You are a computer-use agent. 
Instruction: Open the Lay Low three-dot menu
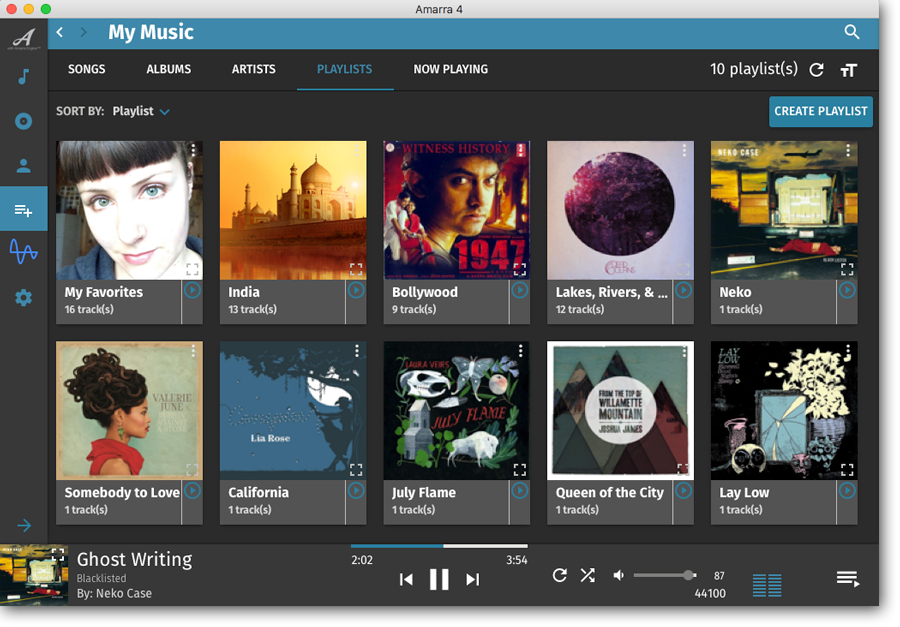tap(848, 350)
